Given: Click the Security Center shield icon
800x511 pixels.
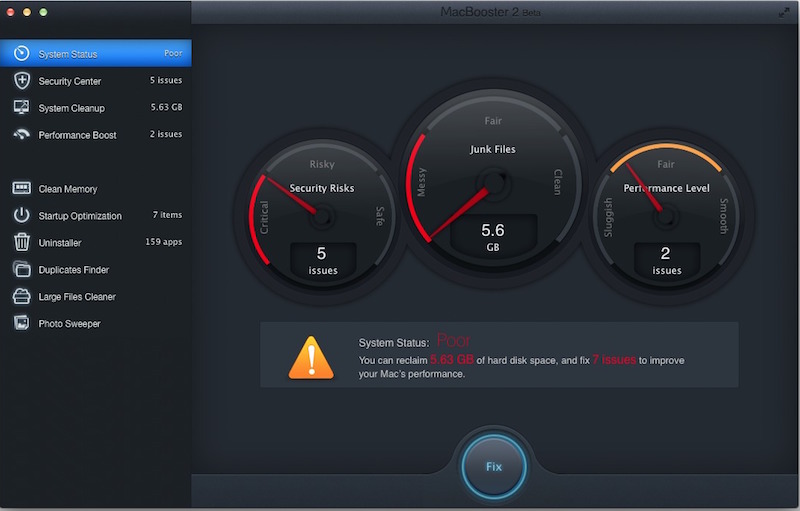Looking at the screenshot, I should tap(21, 80).
